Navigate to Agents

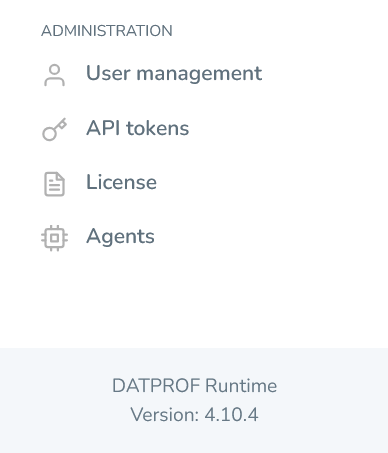coord(120,237)
